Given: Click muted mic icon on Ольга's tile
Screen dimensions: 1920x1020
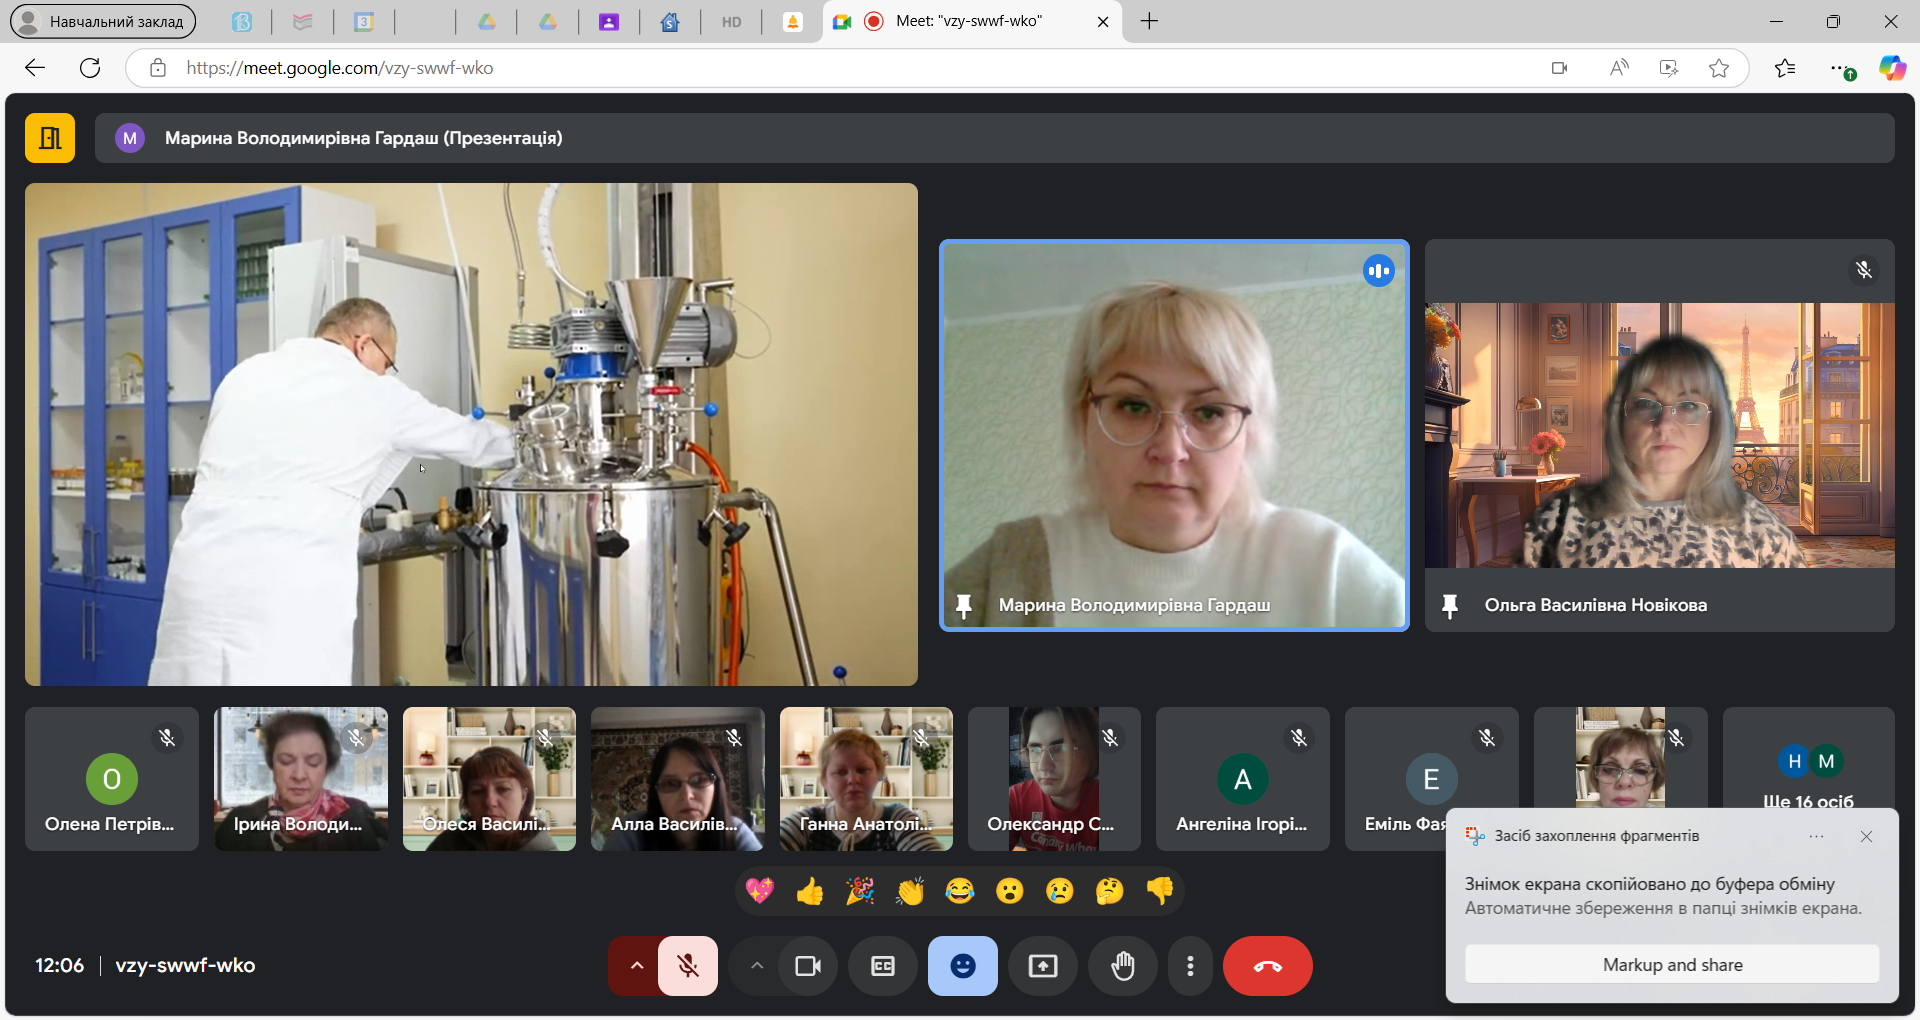Looking at the screenshot, I should 1864,270.
